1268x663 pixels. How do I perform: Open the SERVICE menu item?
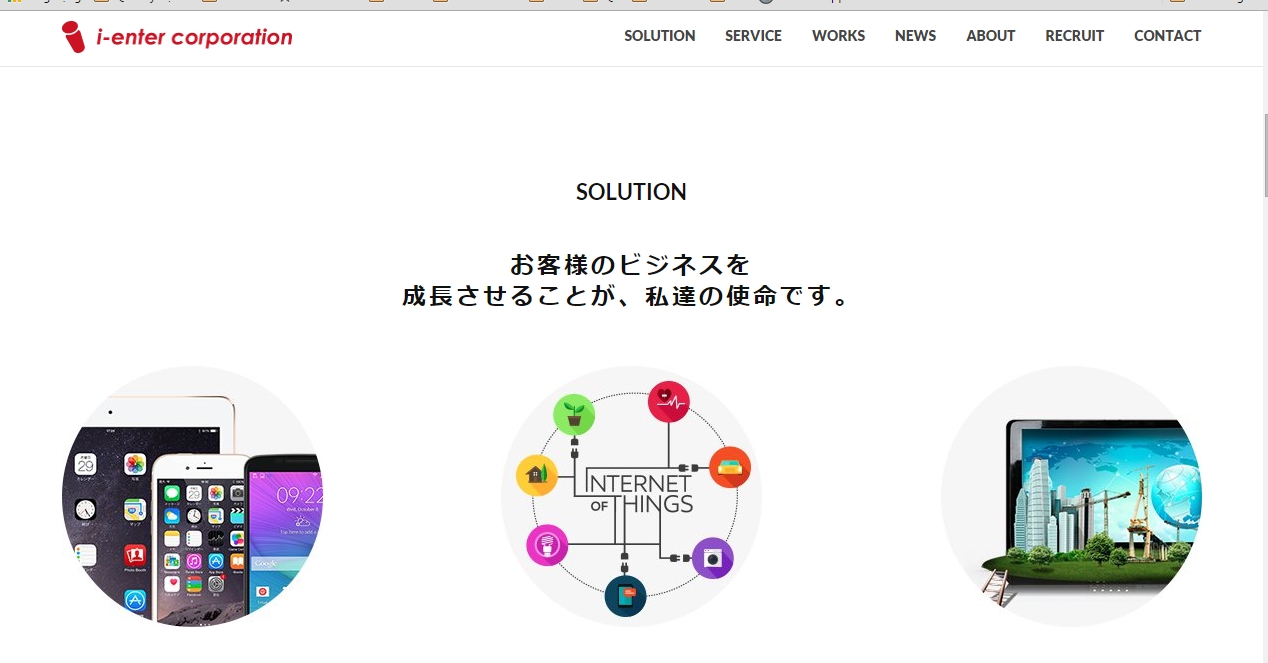(753, 36)
